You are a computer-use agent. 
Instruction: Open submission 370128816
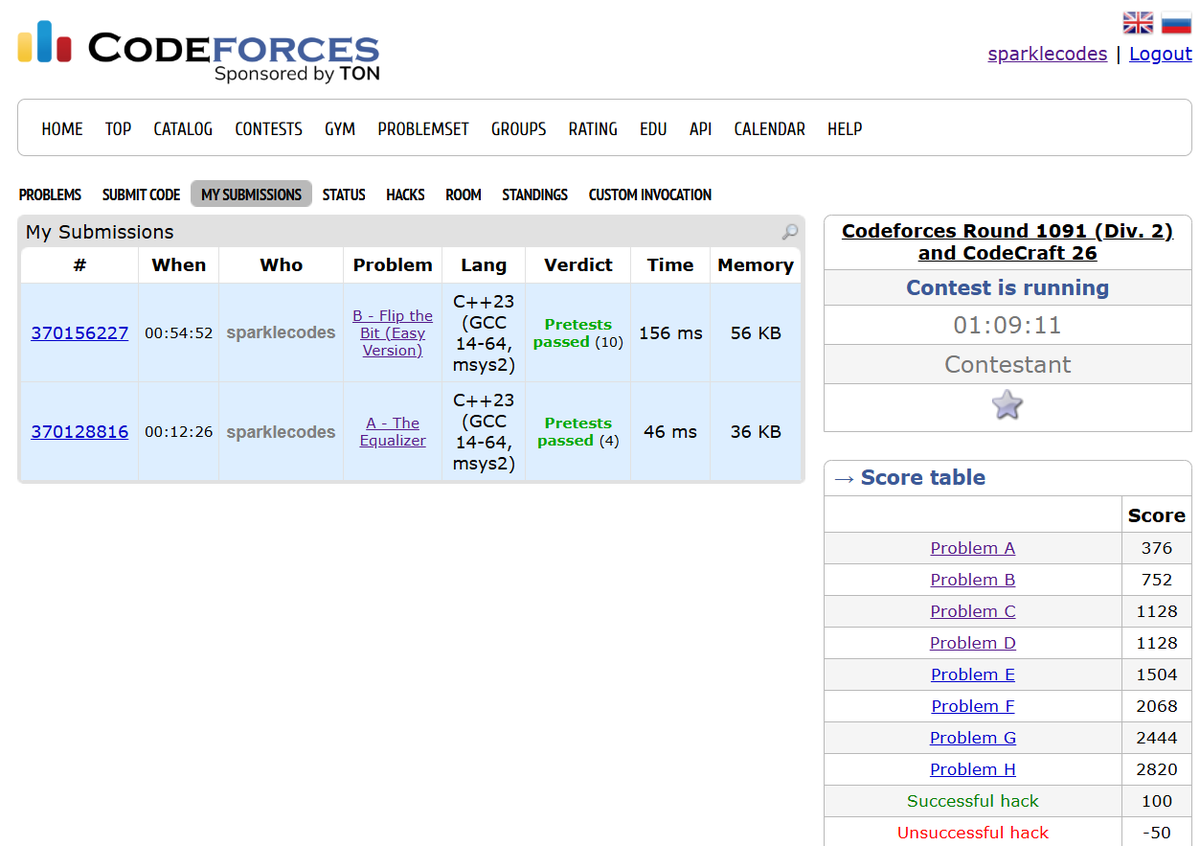(80, 432)
